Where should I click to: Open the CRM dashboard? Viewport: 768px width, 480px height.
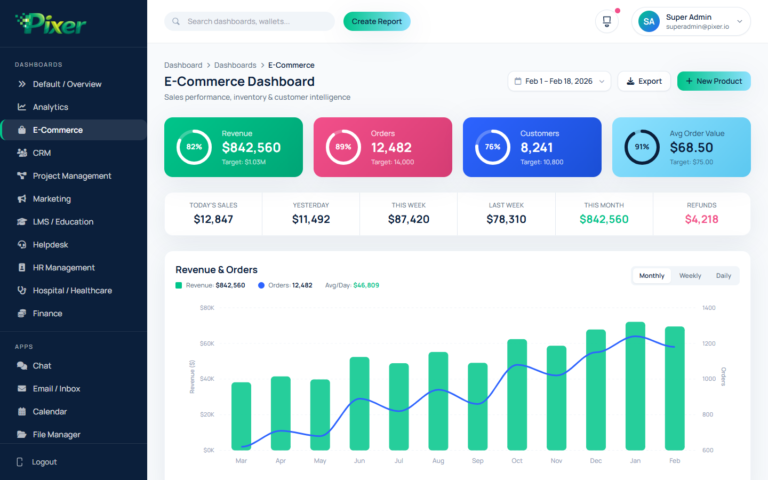click(x=73, y=153)
